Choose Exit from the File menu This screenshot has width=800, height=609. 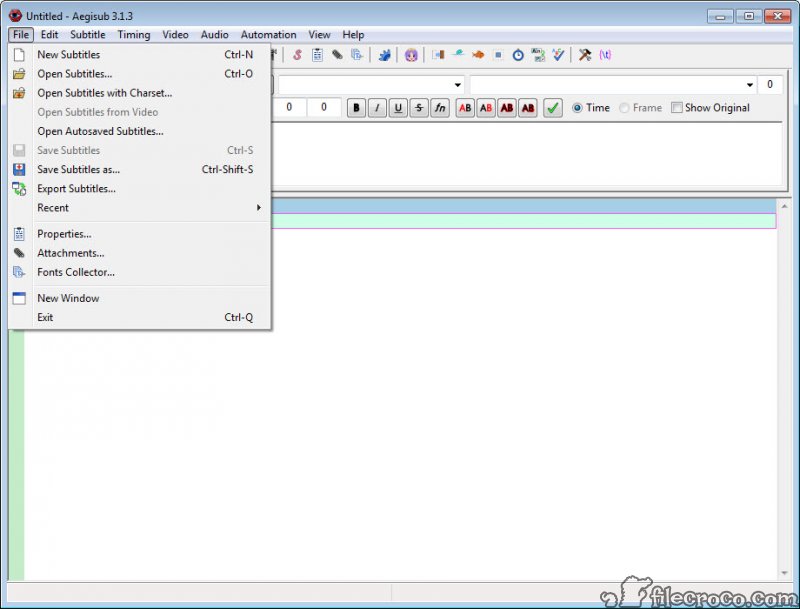click(x=139, y=317)
